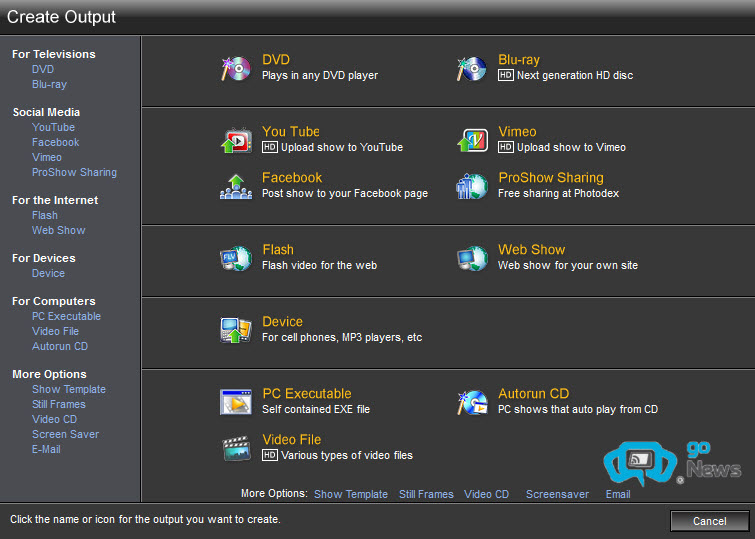The image size is (755, 539).
Task: Click Blu-ray in the left sidebar
Action: [49, 84]
